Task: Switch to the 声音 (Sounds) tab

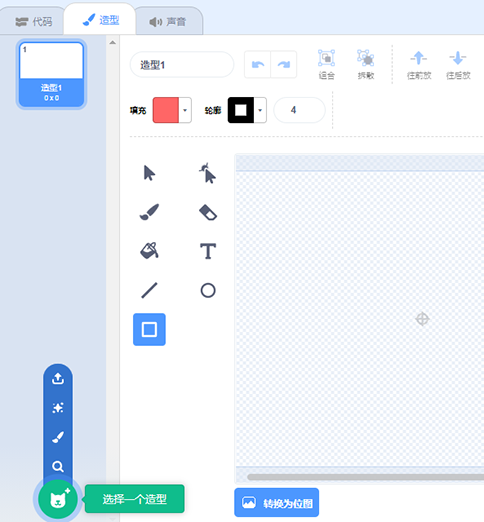Action: pyautogui.click(x=168, y=22)
